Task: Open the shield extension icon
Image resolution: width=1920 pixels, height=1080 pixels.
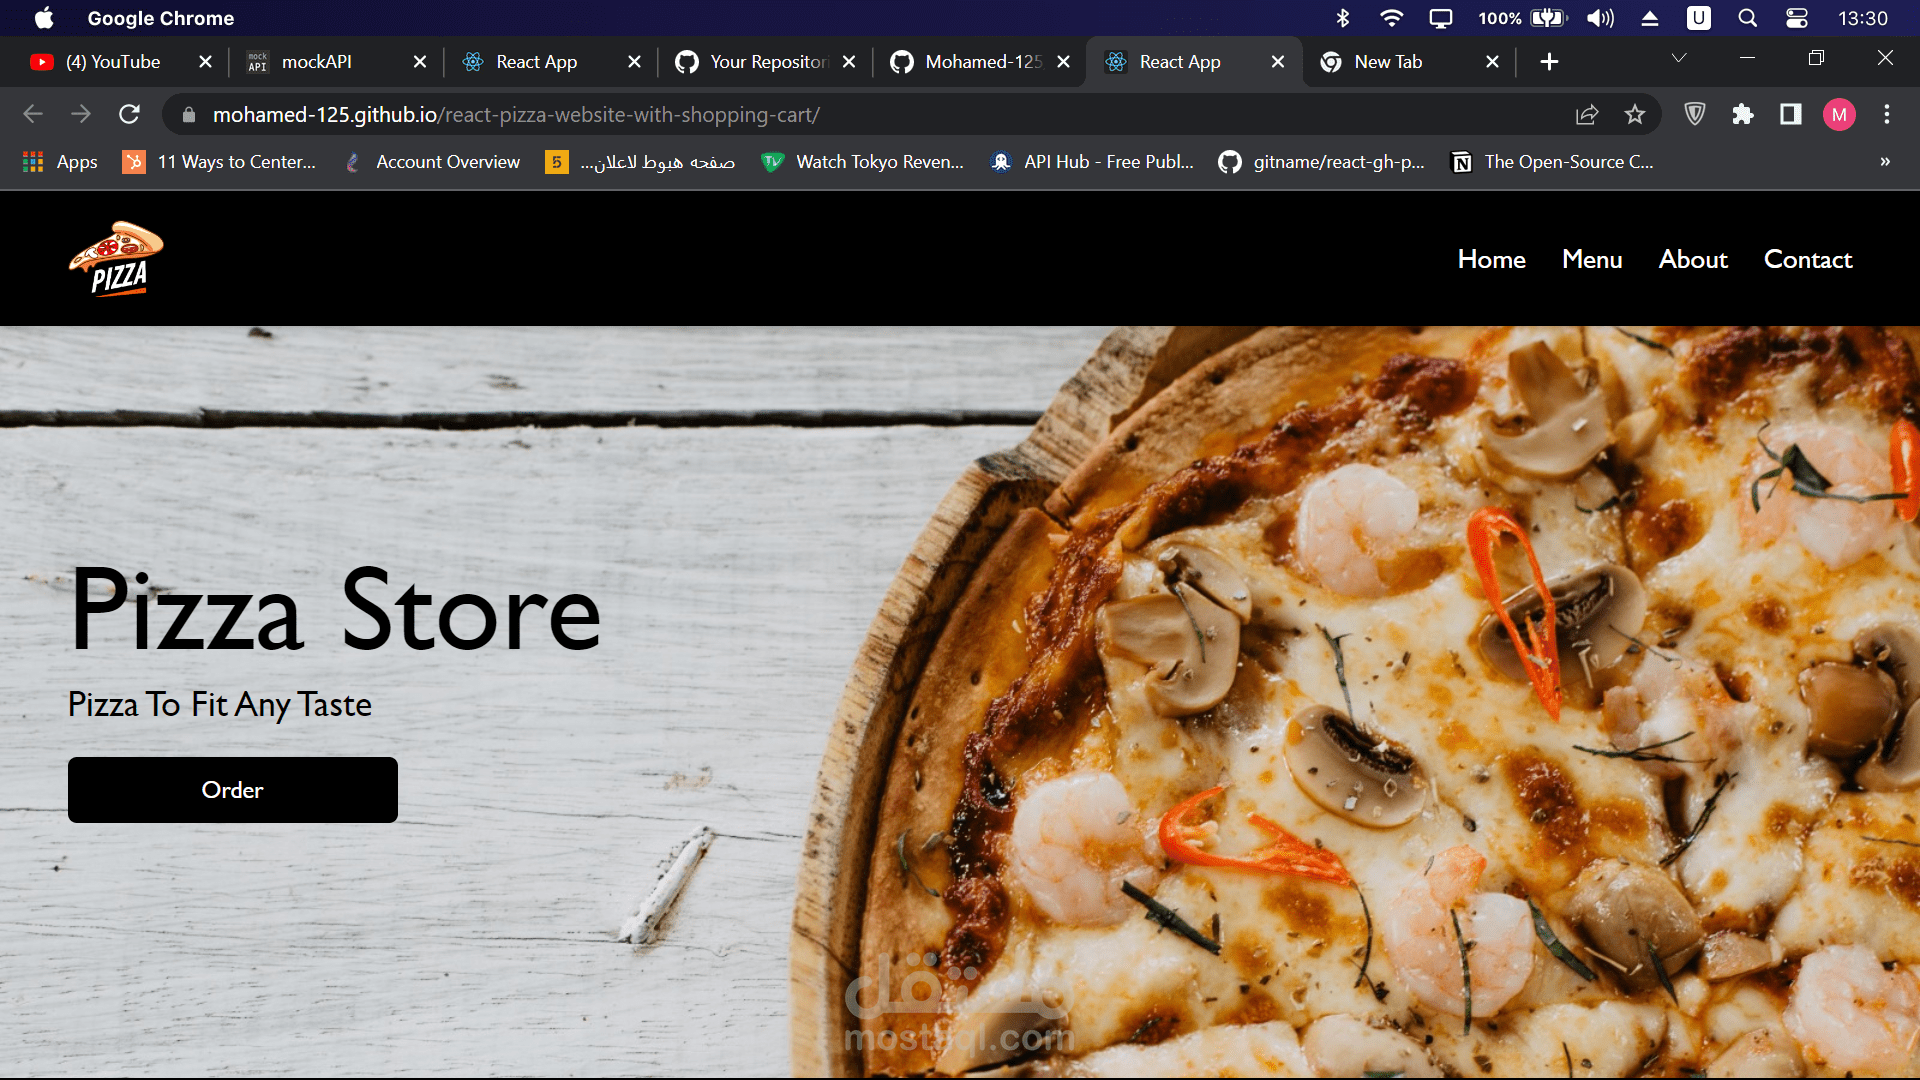Action: [1695, 115]
